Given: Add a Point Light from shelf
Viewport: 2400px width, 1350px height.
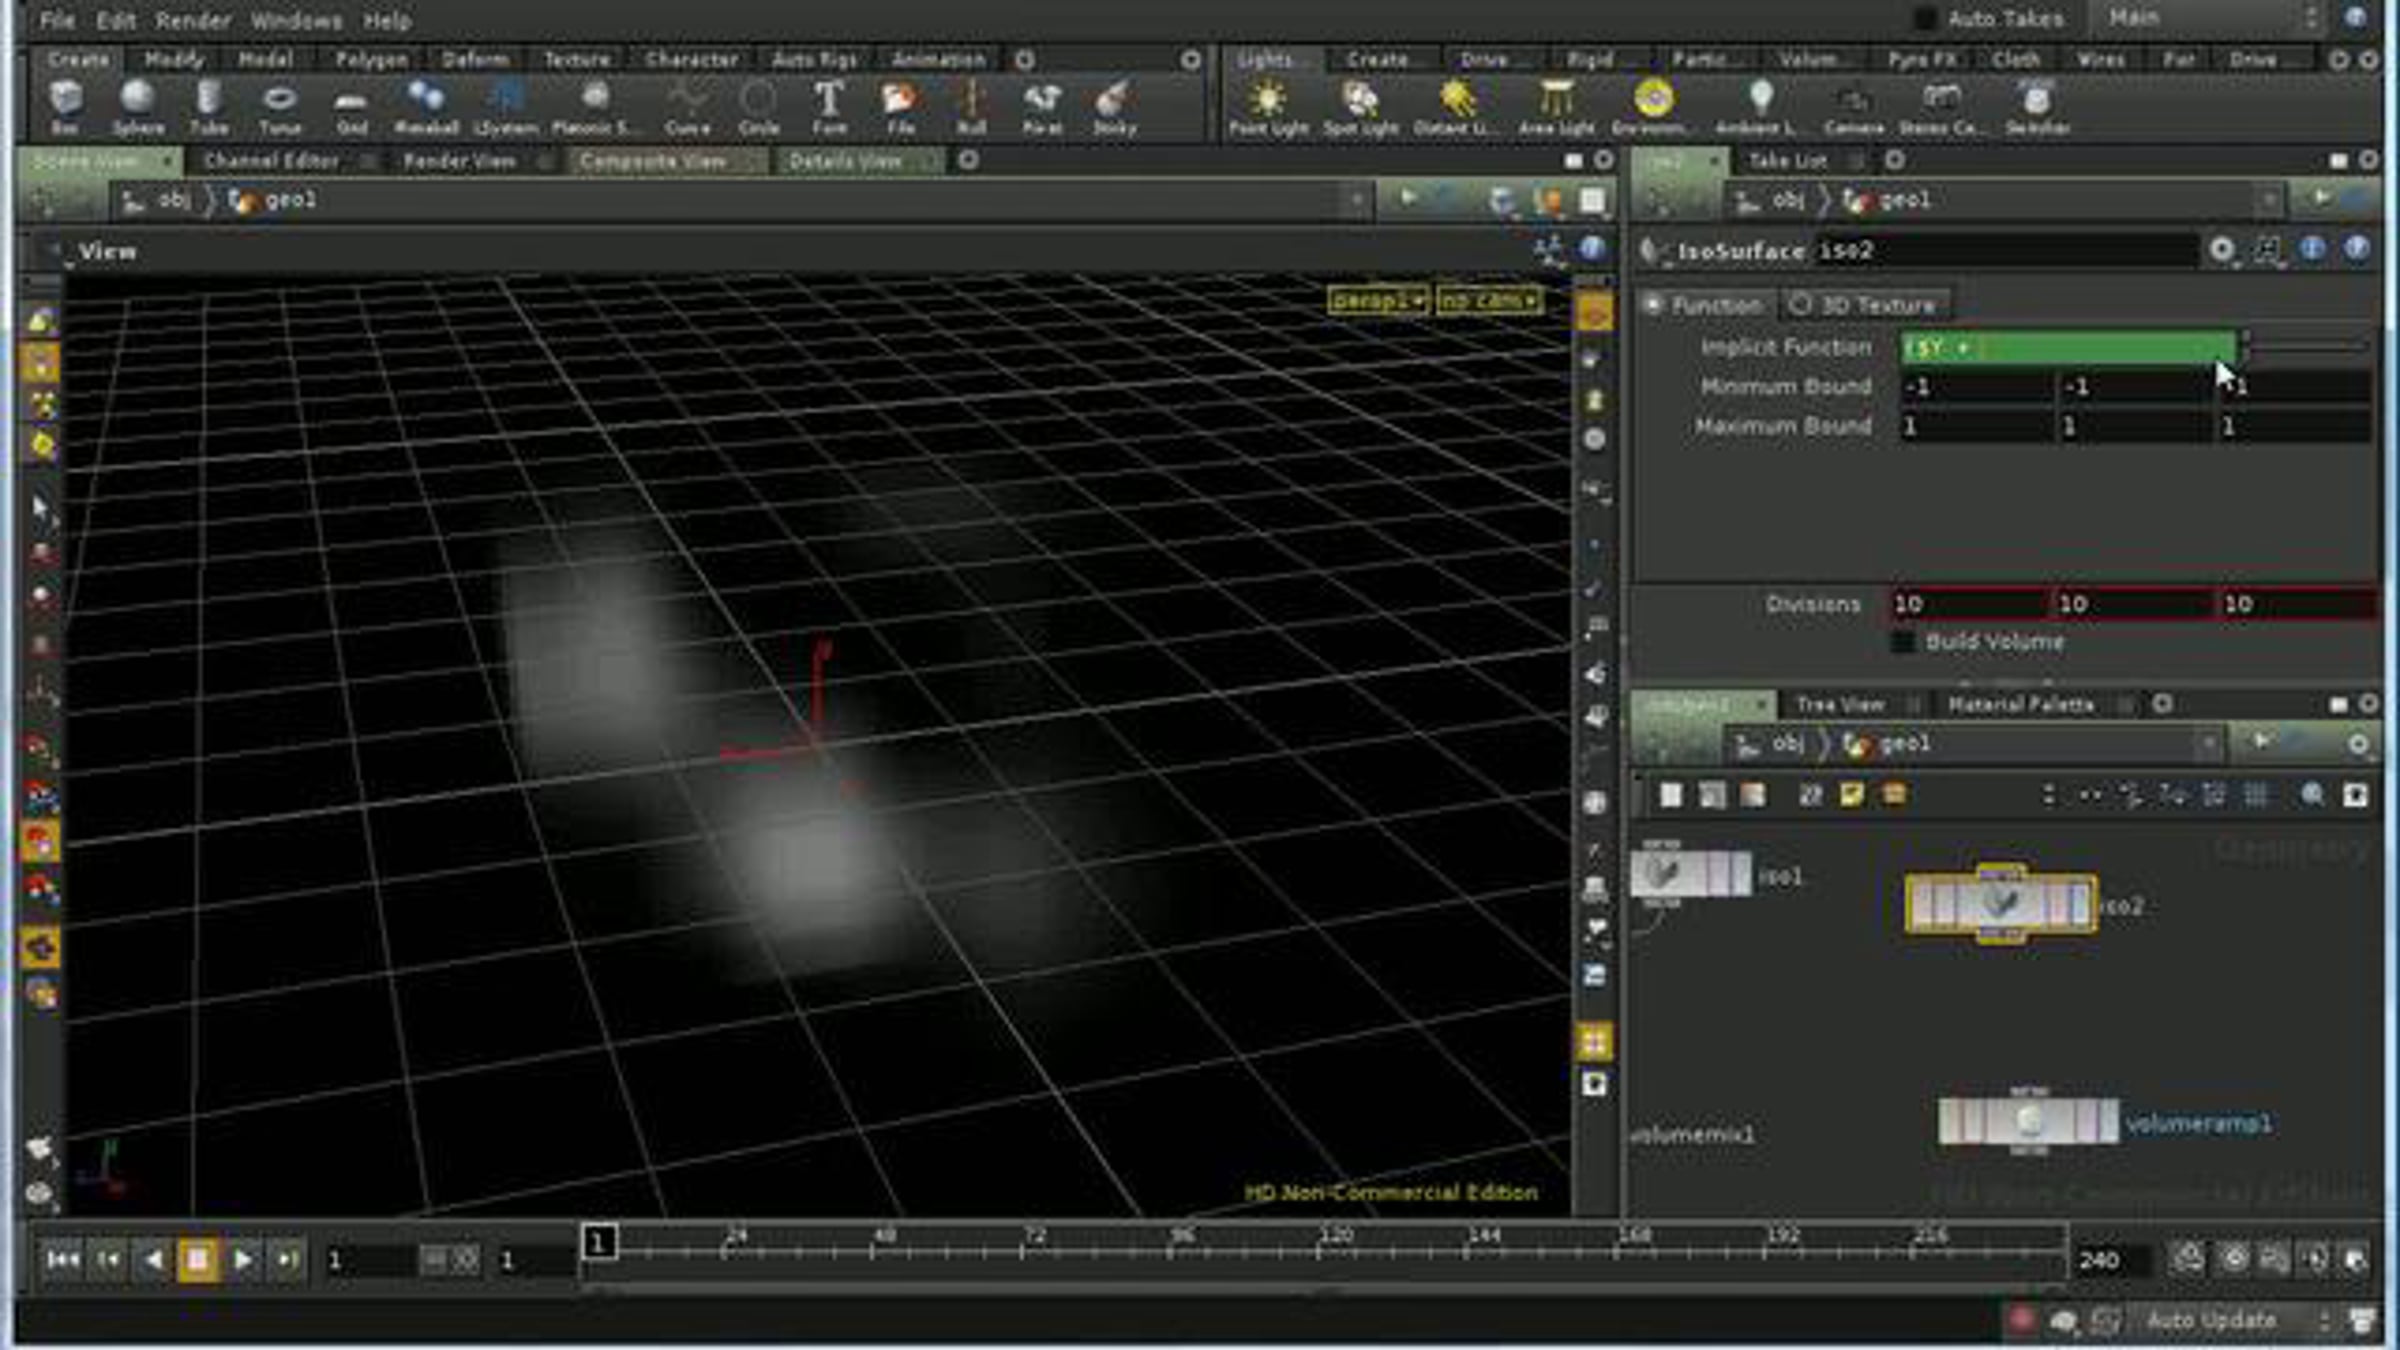Looking at the screenshot, I should 1267,106.
